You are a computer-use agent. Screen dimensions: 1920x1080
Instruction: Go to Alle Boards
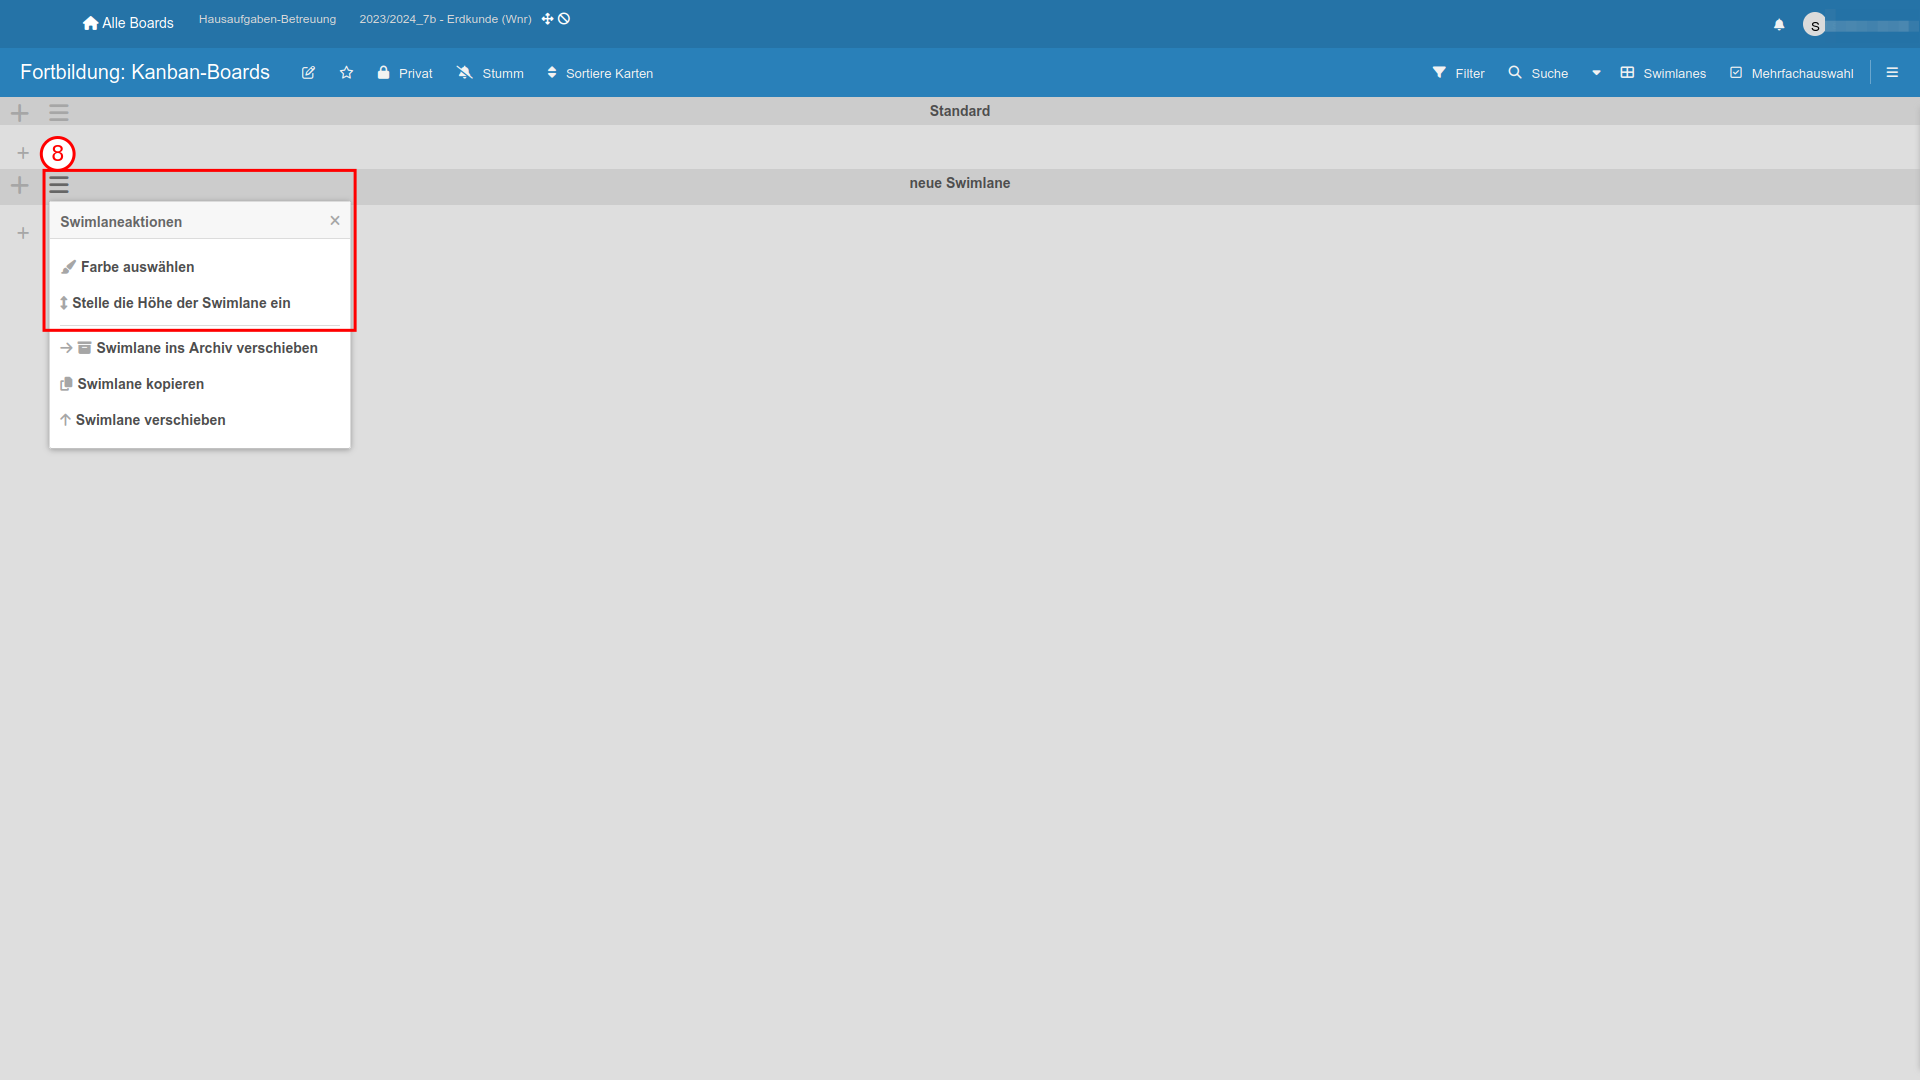pos(128,23)
